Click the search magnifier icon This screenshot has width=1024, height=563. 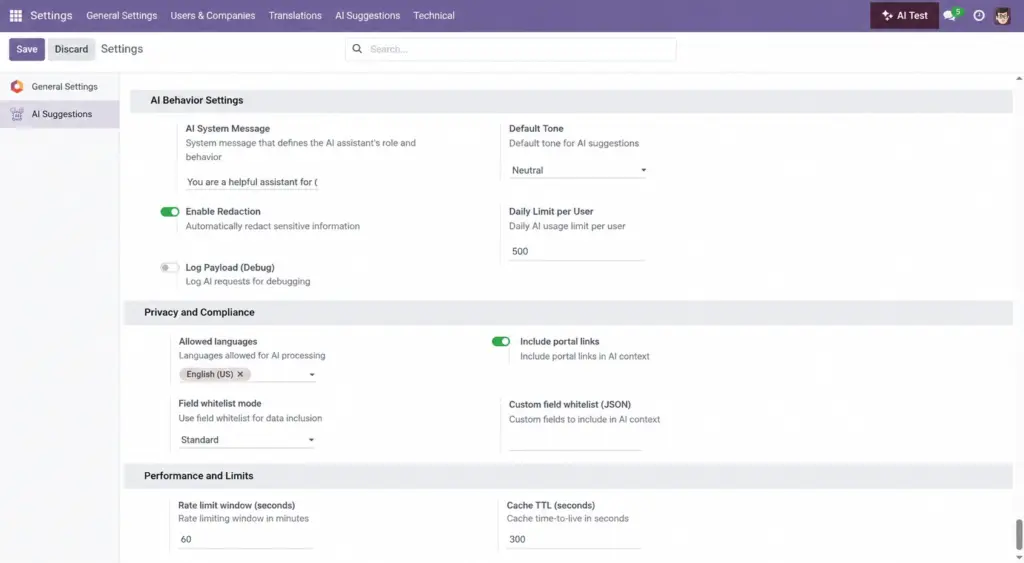(x=357, y=48)
